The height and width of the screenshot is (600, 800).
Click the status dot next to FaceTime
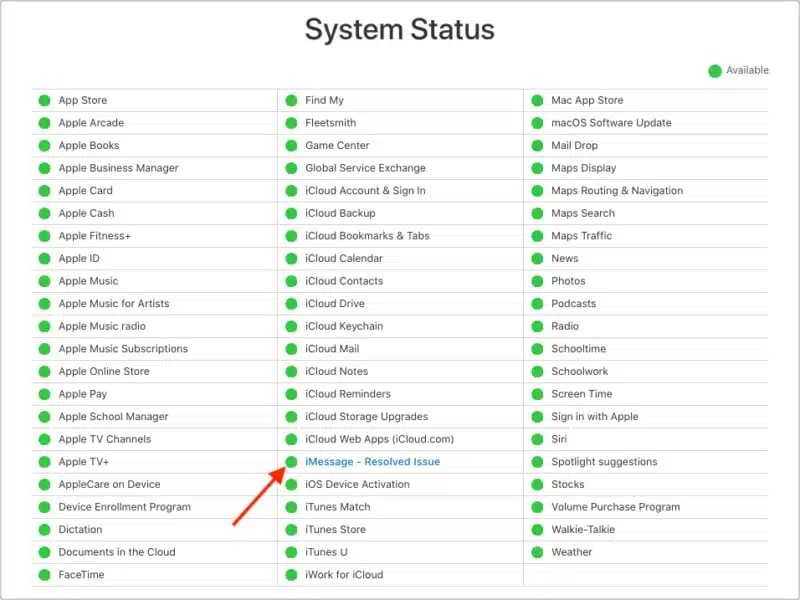pos(44,575)
